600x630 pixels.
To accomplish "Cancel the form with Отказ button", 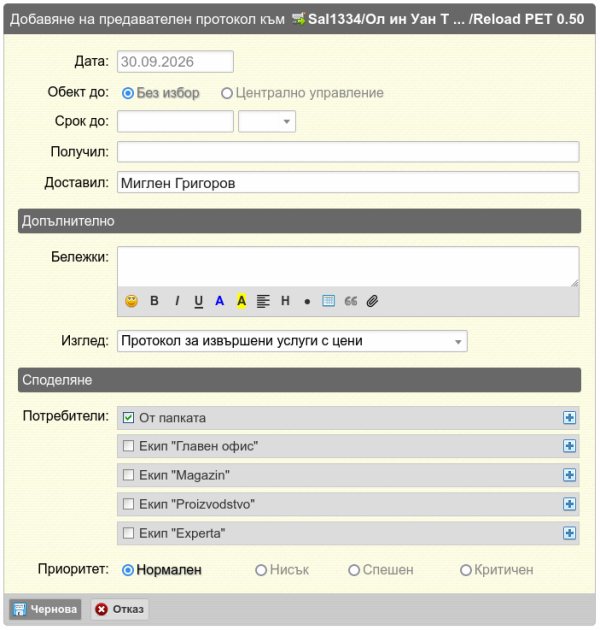I will [119, 610].
